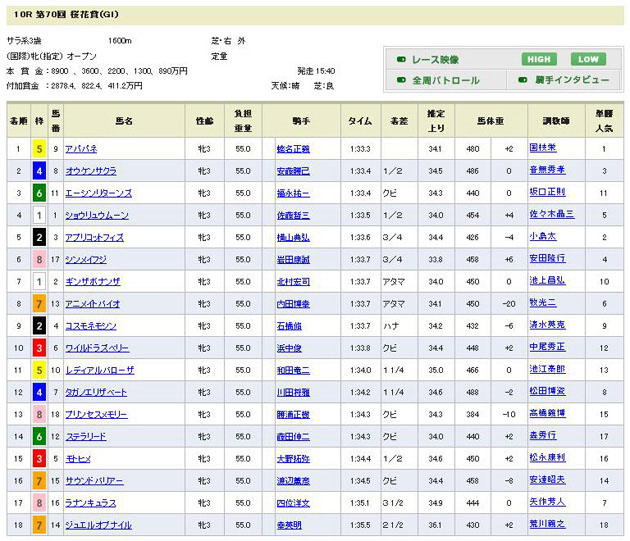Click the green icon beside レース映像
This screenshot has height=541, width=630.
pos(401,59)
